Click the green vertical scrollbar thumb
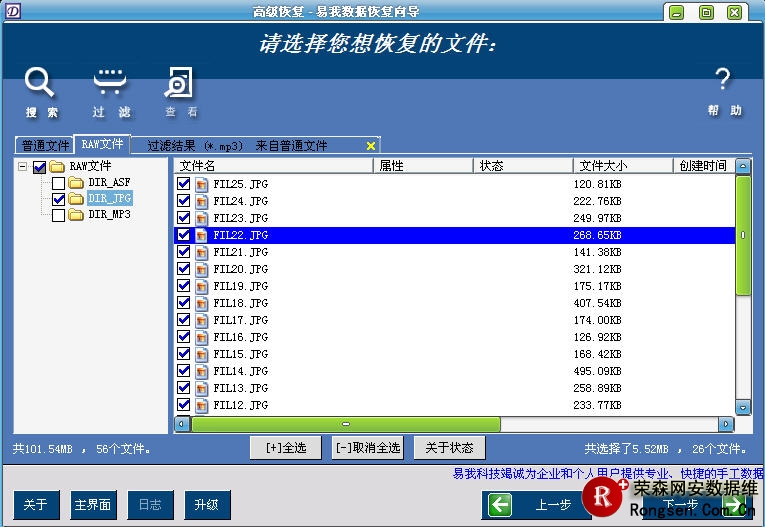Screen dimensions: 765x527 point(743,235)
